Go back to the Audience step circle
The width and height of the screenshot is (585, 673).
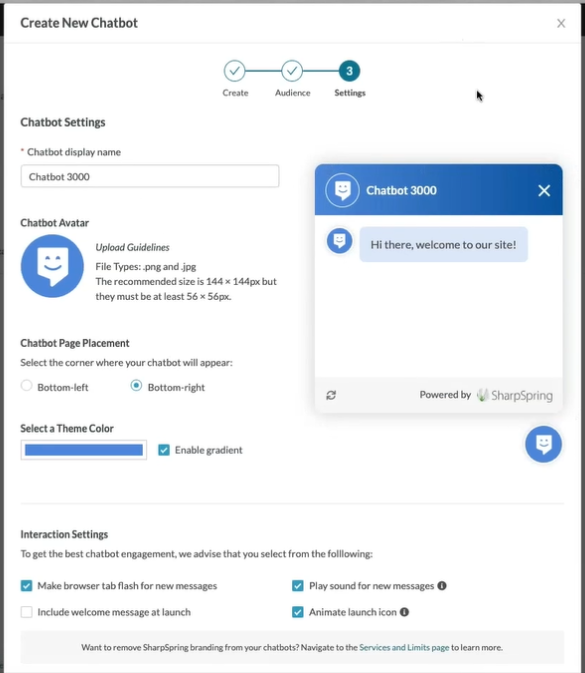tap(292, 71)
